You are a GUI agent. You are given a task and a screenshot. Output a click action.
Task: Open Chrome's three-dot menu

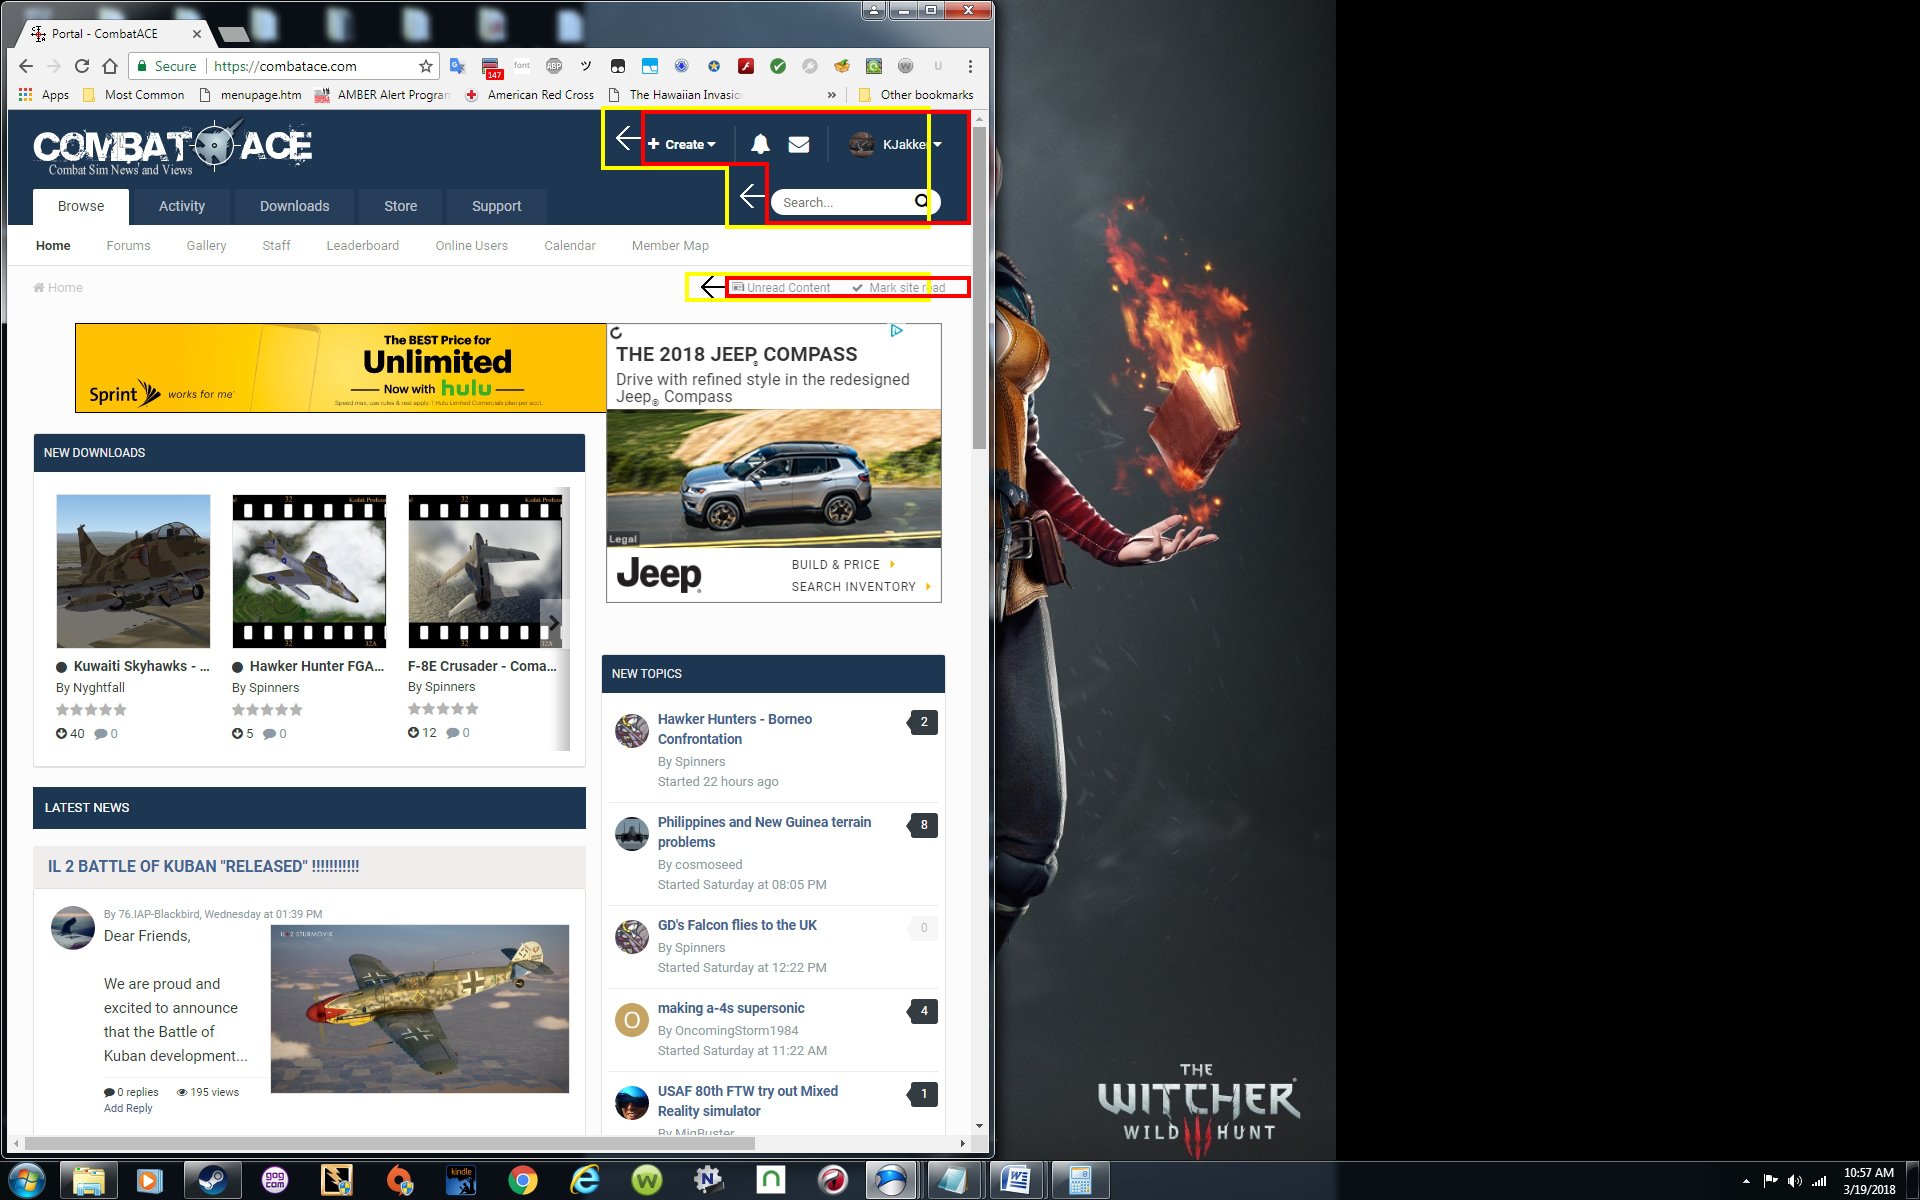(970, 66)
